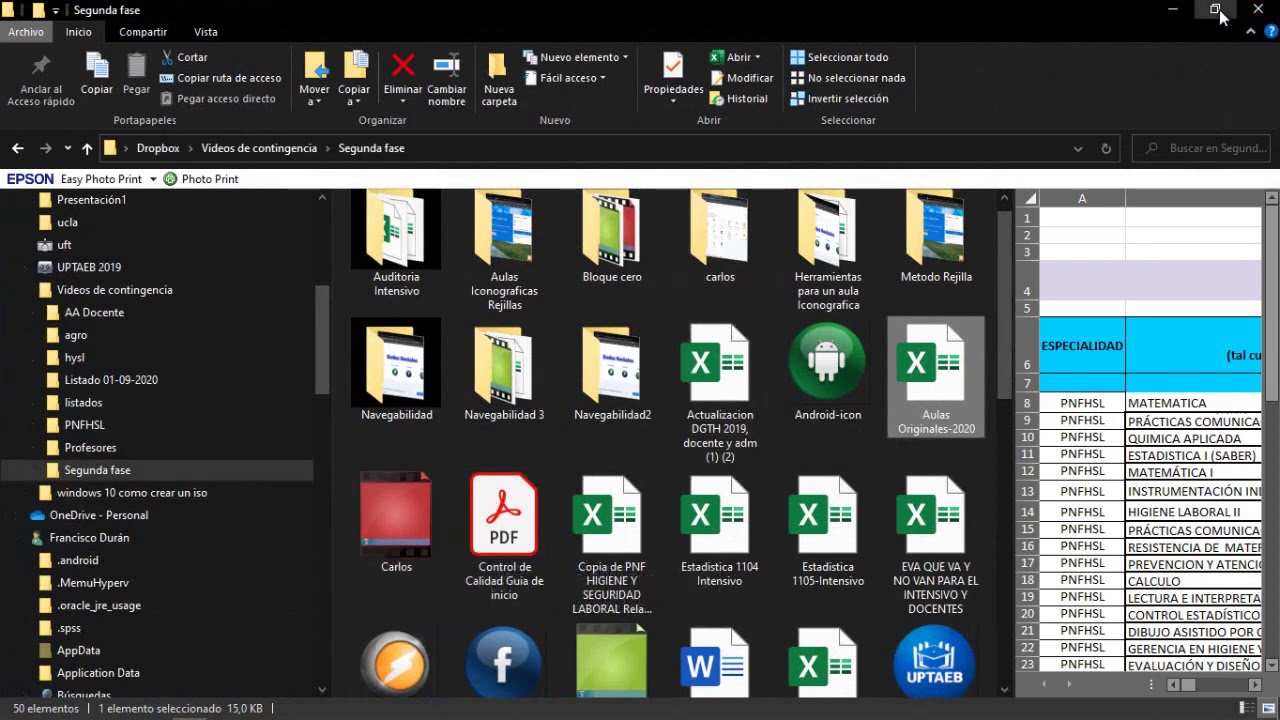Image resolution: width=1280 pixels, height=720 pixels.
Task: Create a new folder with Nueva carpeta
Action: pos(498,78)
